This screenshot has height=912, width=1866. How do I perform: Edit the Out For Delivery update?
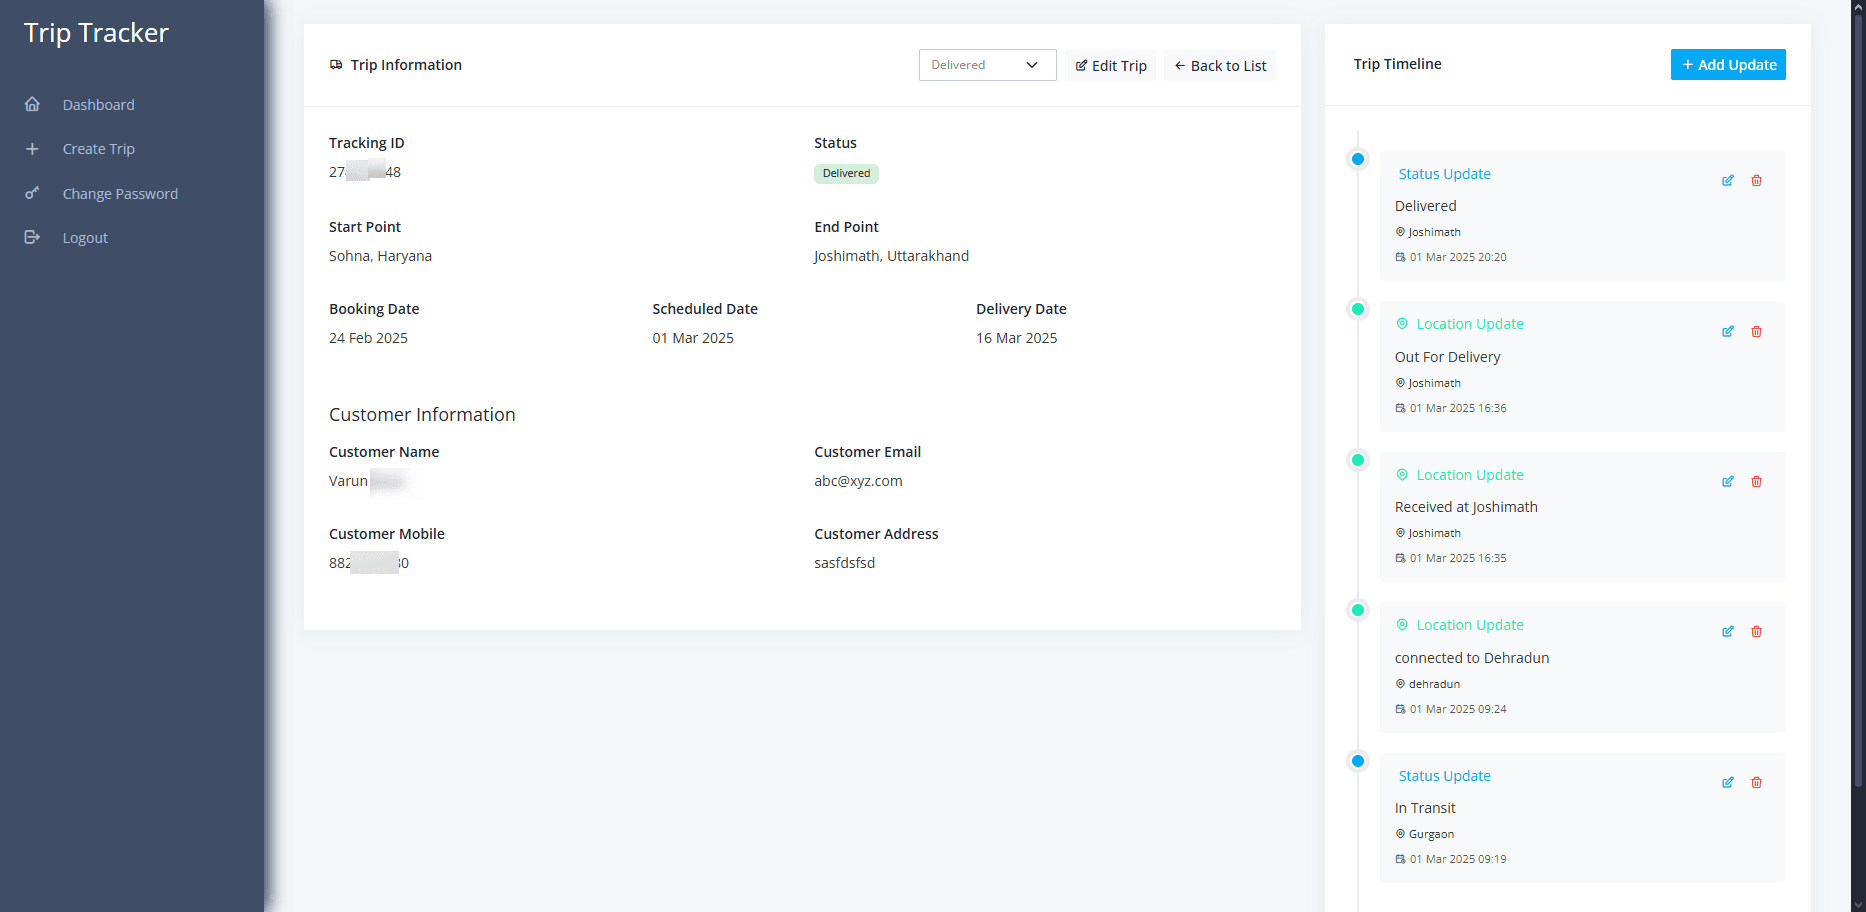coord(1727,332)
